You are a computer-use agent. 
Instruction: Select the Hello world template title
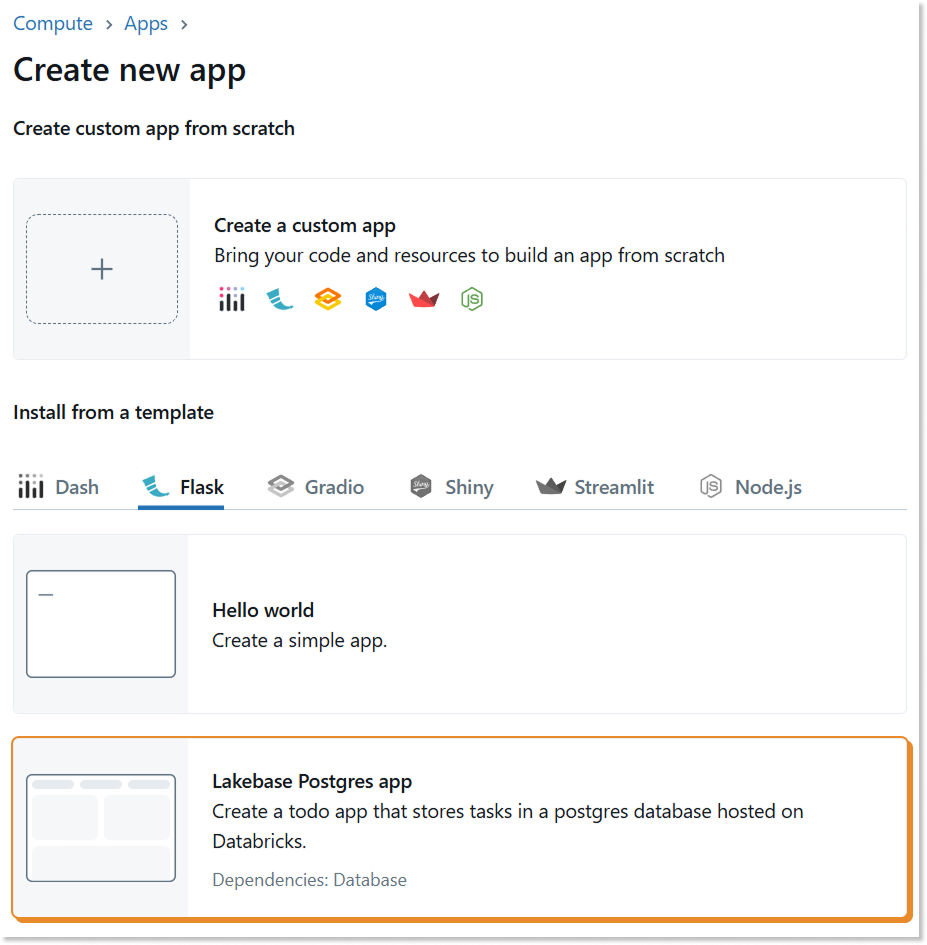(263, 611)
